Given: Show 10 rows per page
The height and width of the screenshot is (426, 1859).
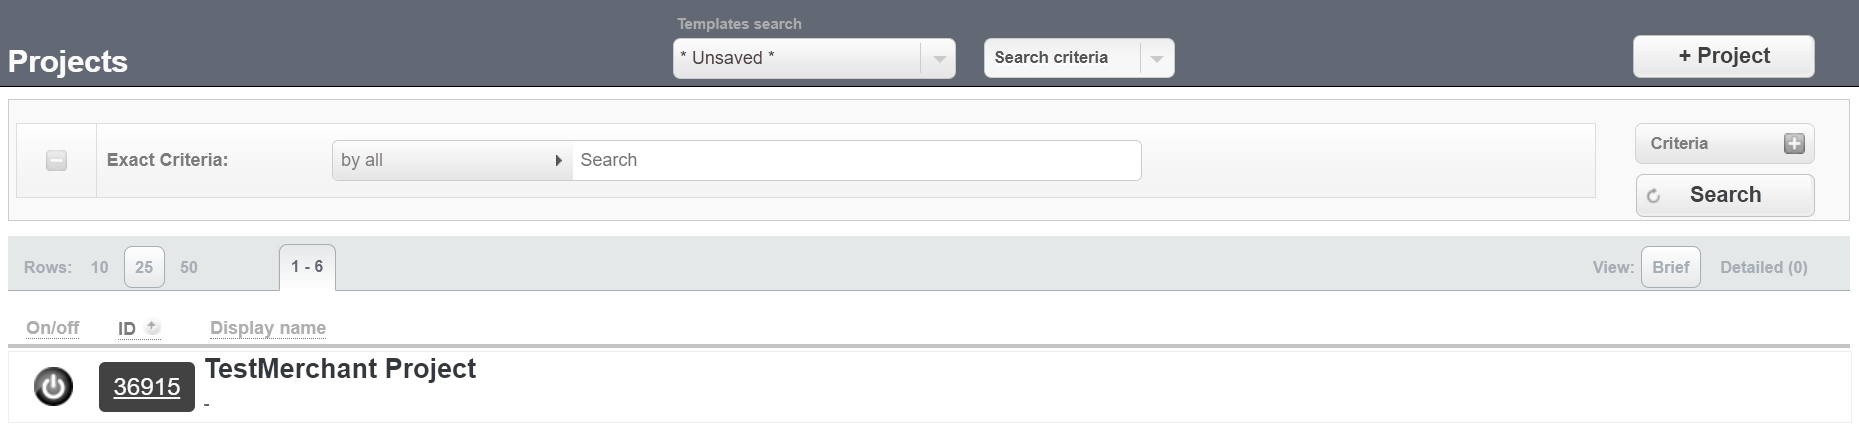Looking at the screenshot, I should (x=99, y=268).
